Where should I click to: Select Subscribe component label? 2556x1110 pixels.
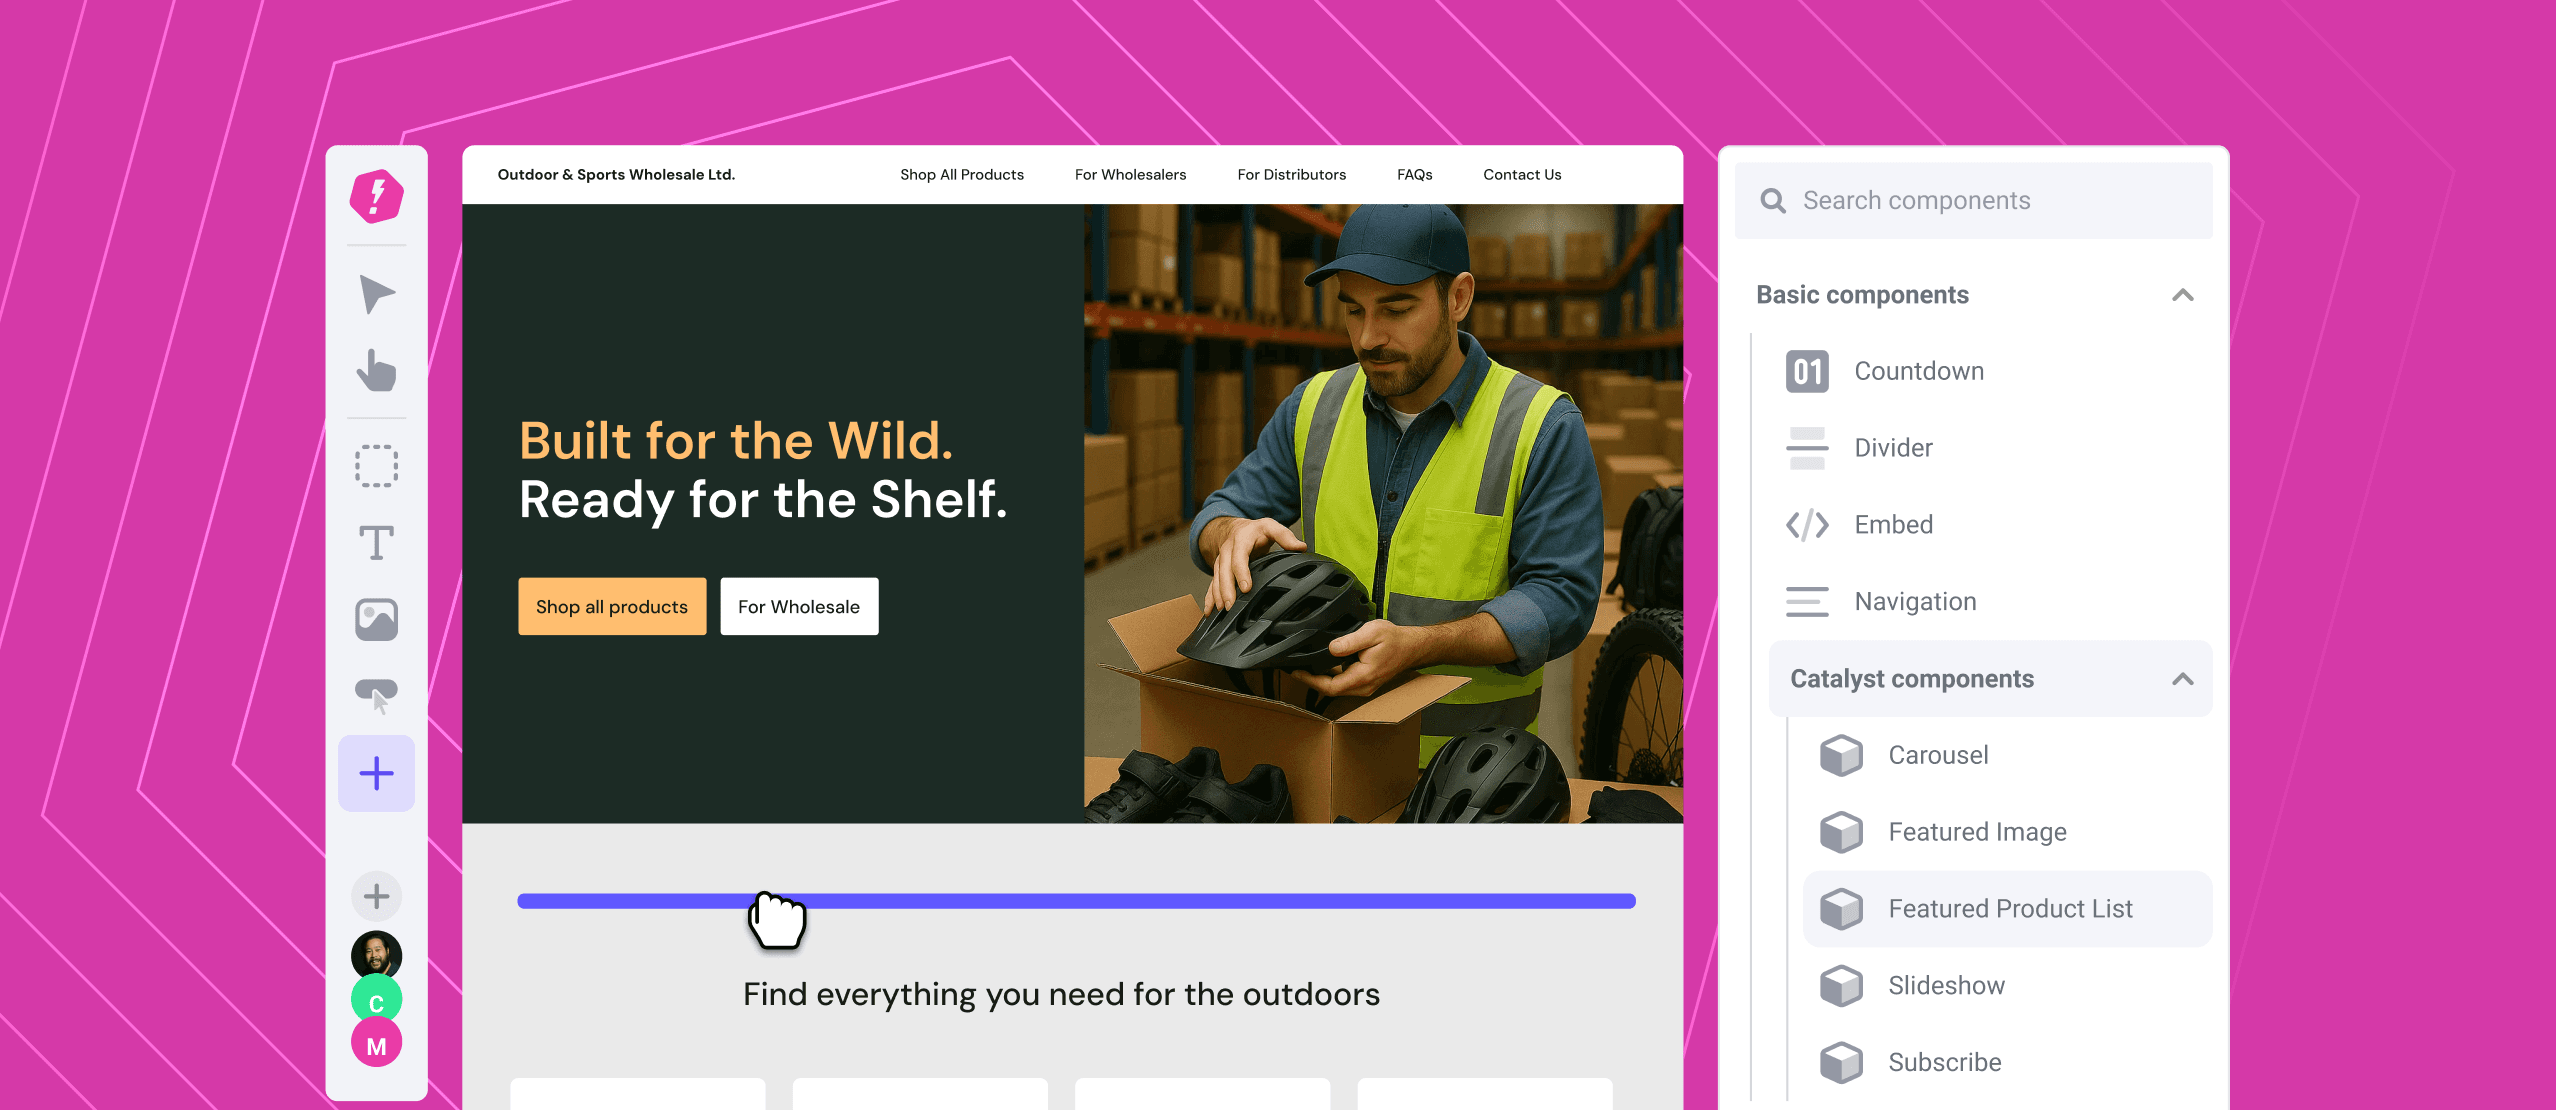(x=1944, y=1063)
